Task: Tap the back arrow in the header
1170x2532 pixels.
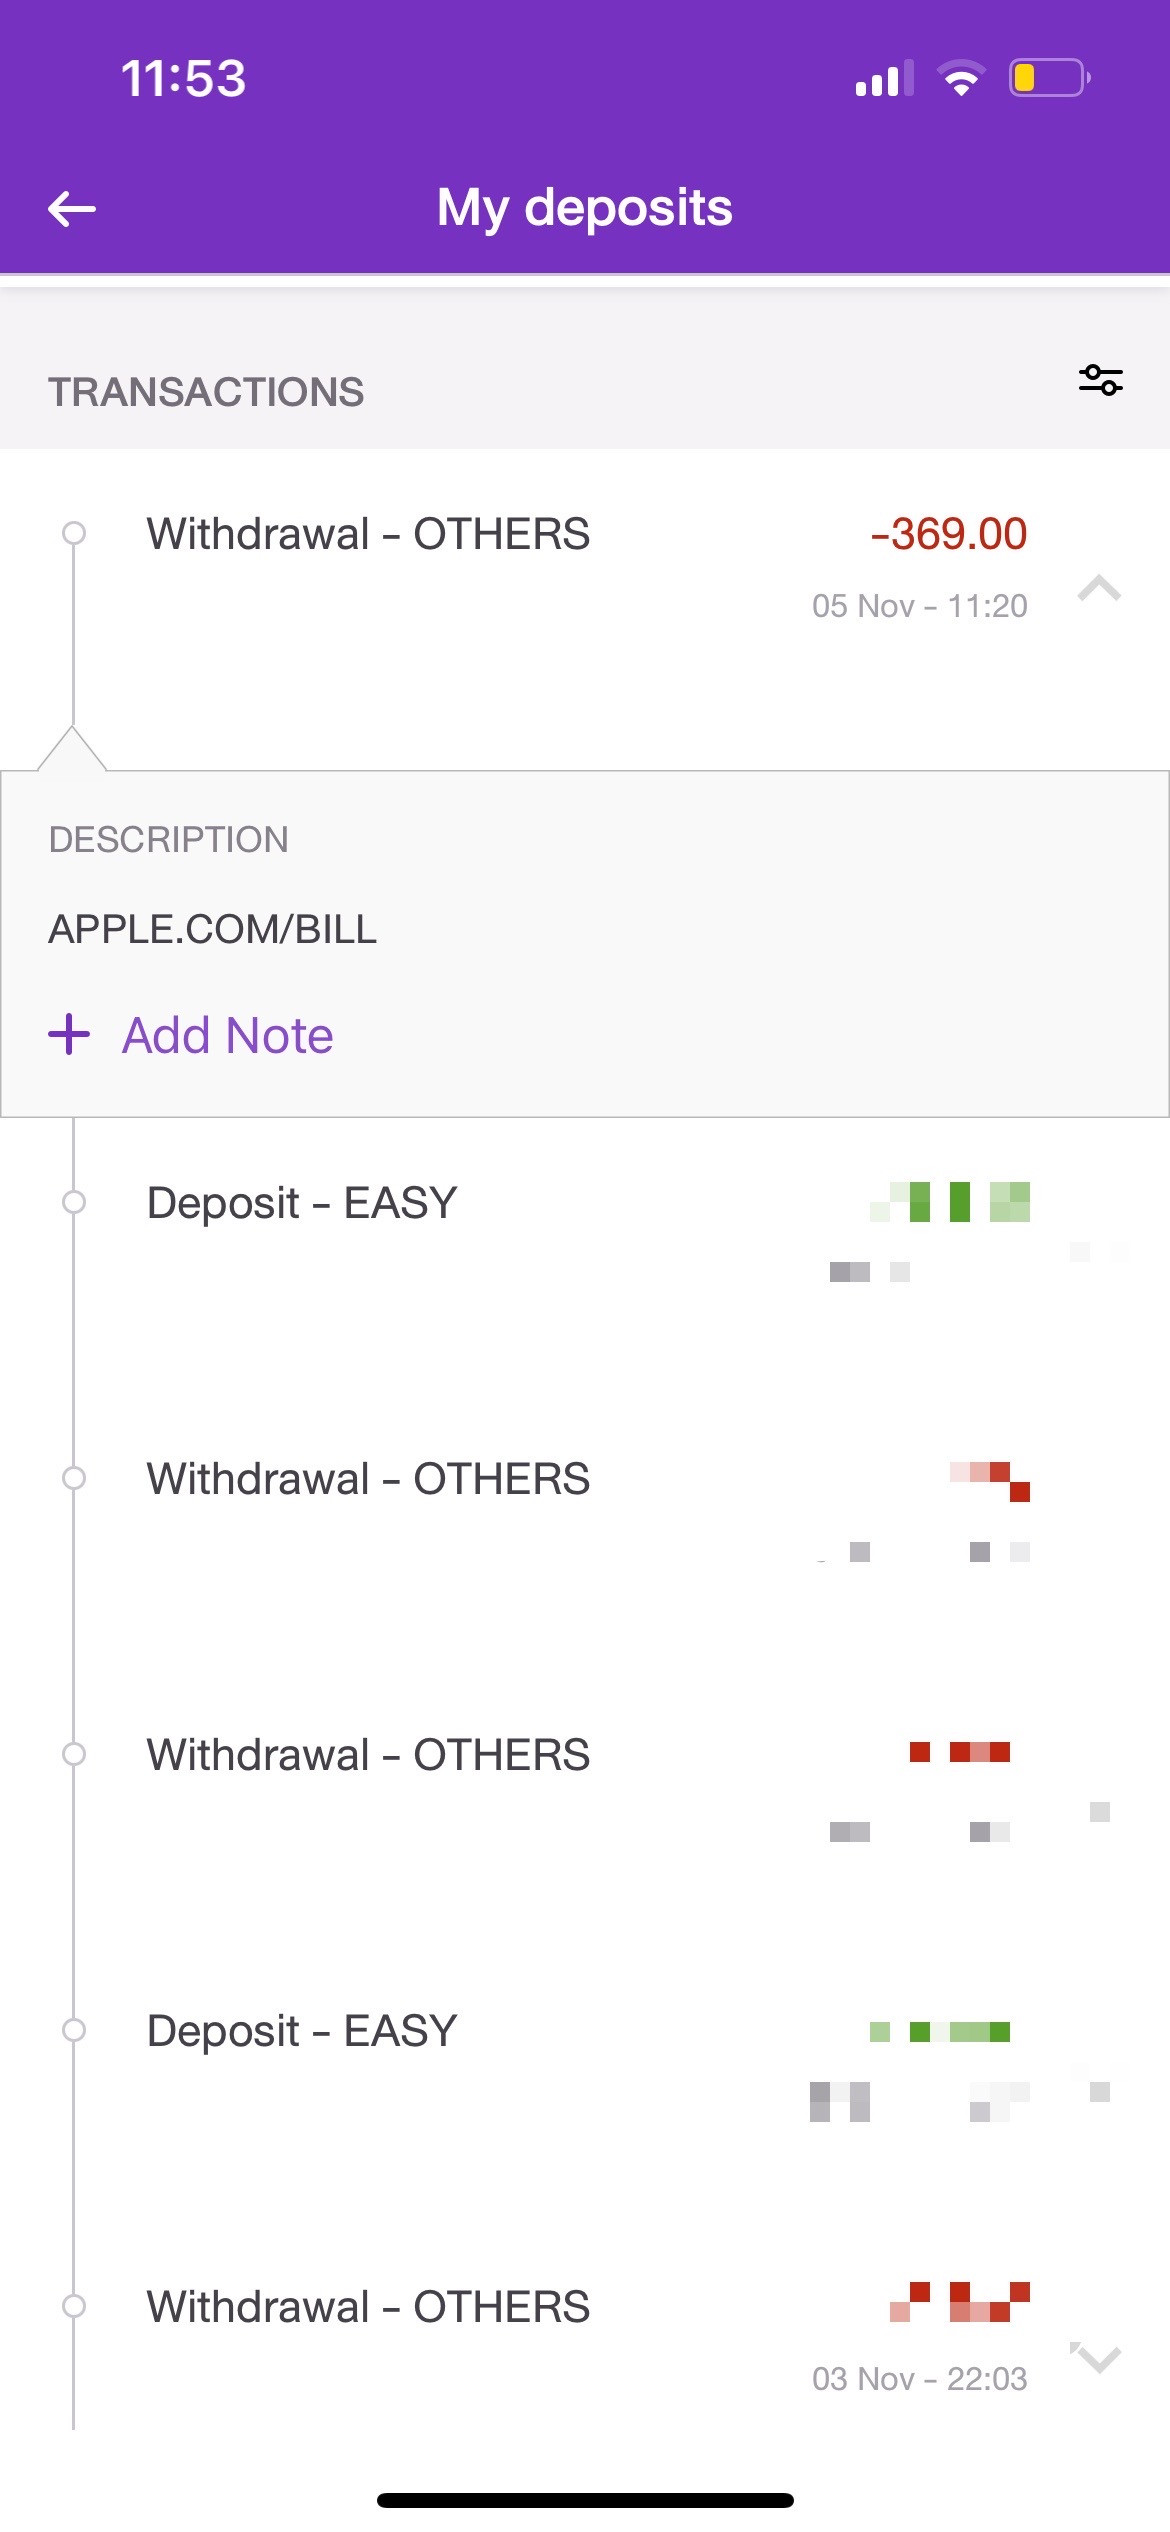Action: [72, 209]
